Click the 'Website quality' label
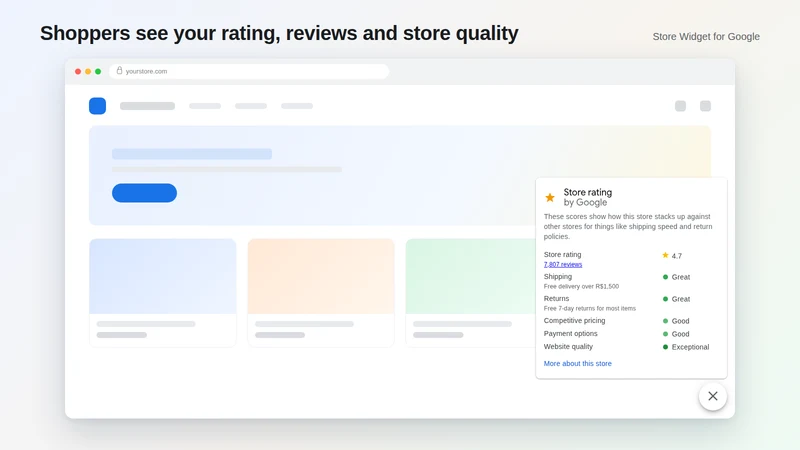800x450 pixels. point(568,346)
